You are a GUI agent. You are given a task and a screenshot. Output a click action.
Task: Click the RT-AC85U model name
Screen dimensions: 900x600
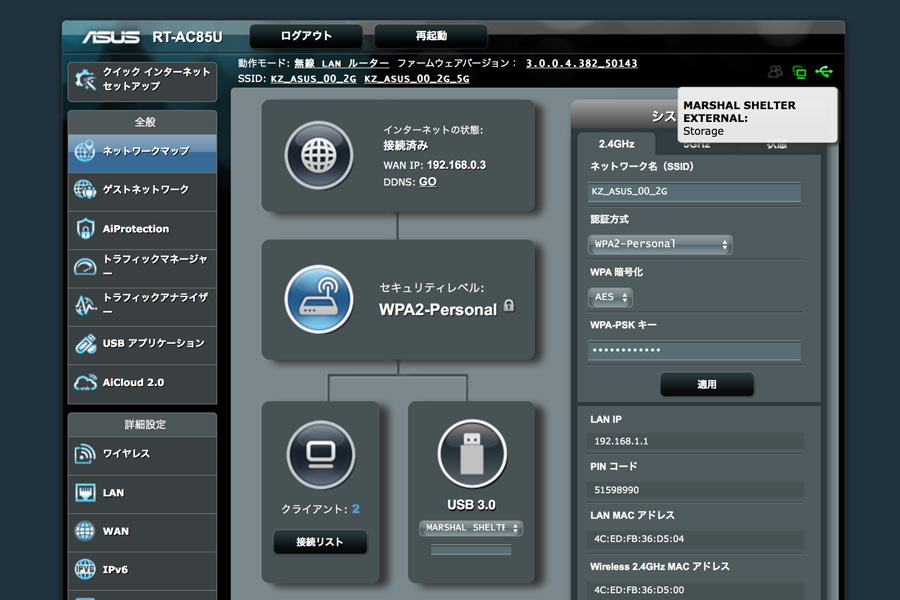pos(187,37)
